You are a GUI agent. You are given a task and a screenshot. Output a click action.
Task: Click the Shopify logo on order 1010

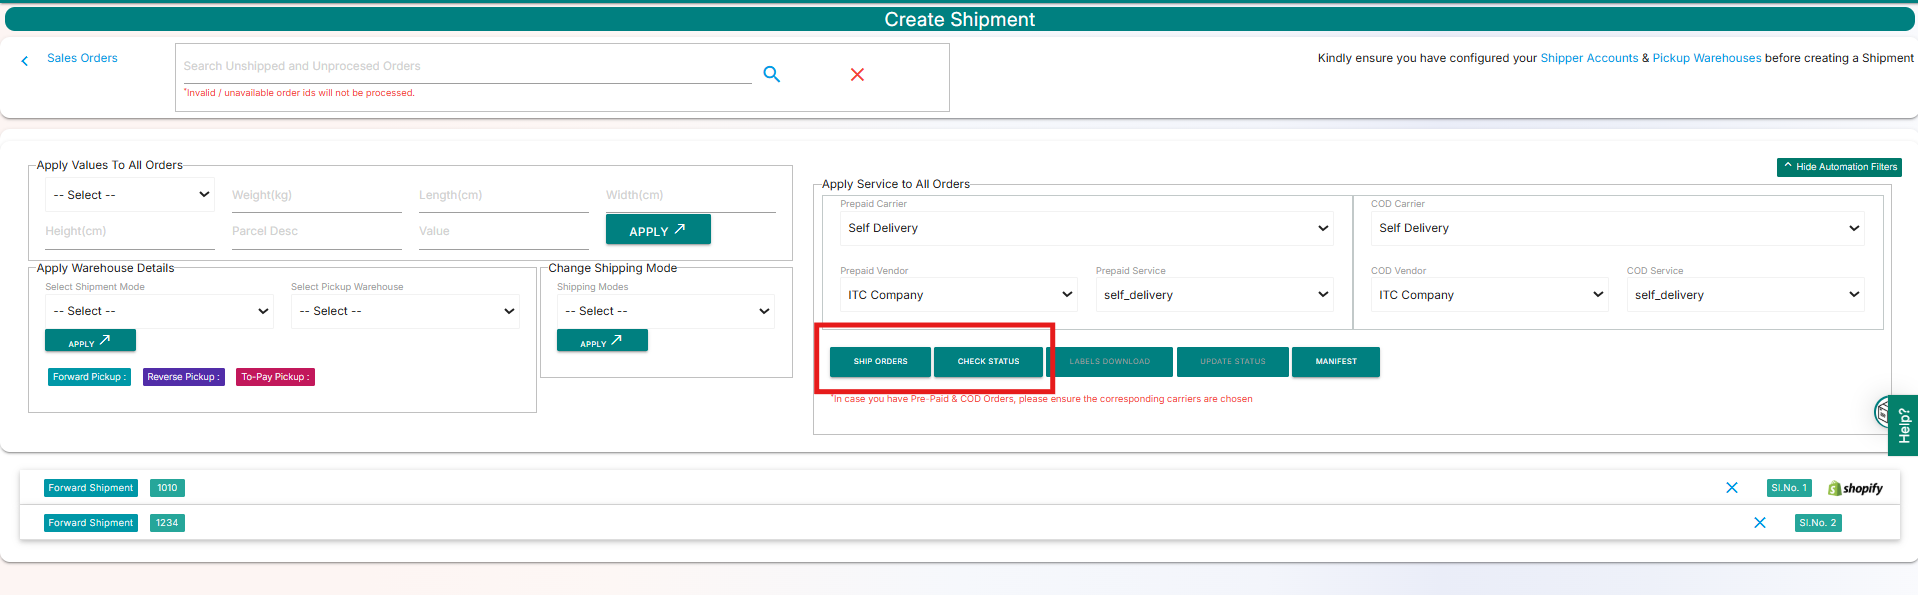[1855, 488]
